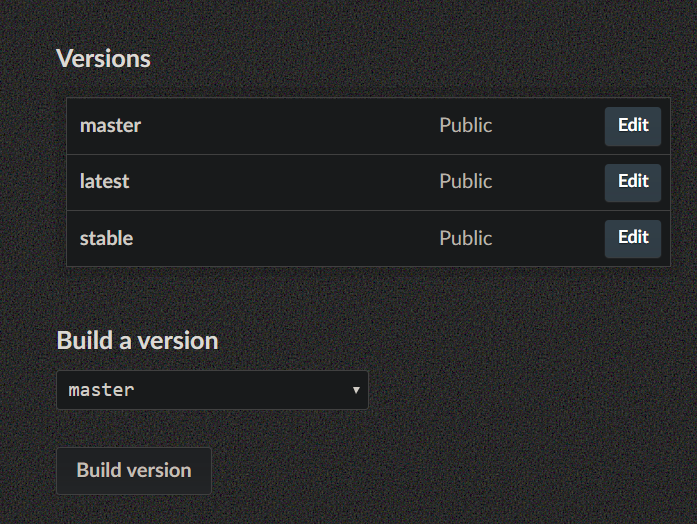The width and height of the screenshot is (697, 524).
Task: Select the stable row in versions table
Action: click(x=369, y=239)
